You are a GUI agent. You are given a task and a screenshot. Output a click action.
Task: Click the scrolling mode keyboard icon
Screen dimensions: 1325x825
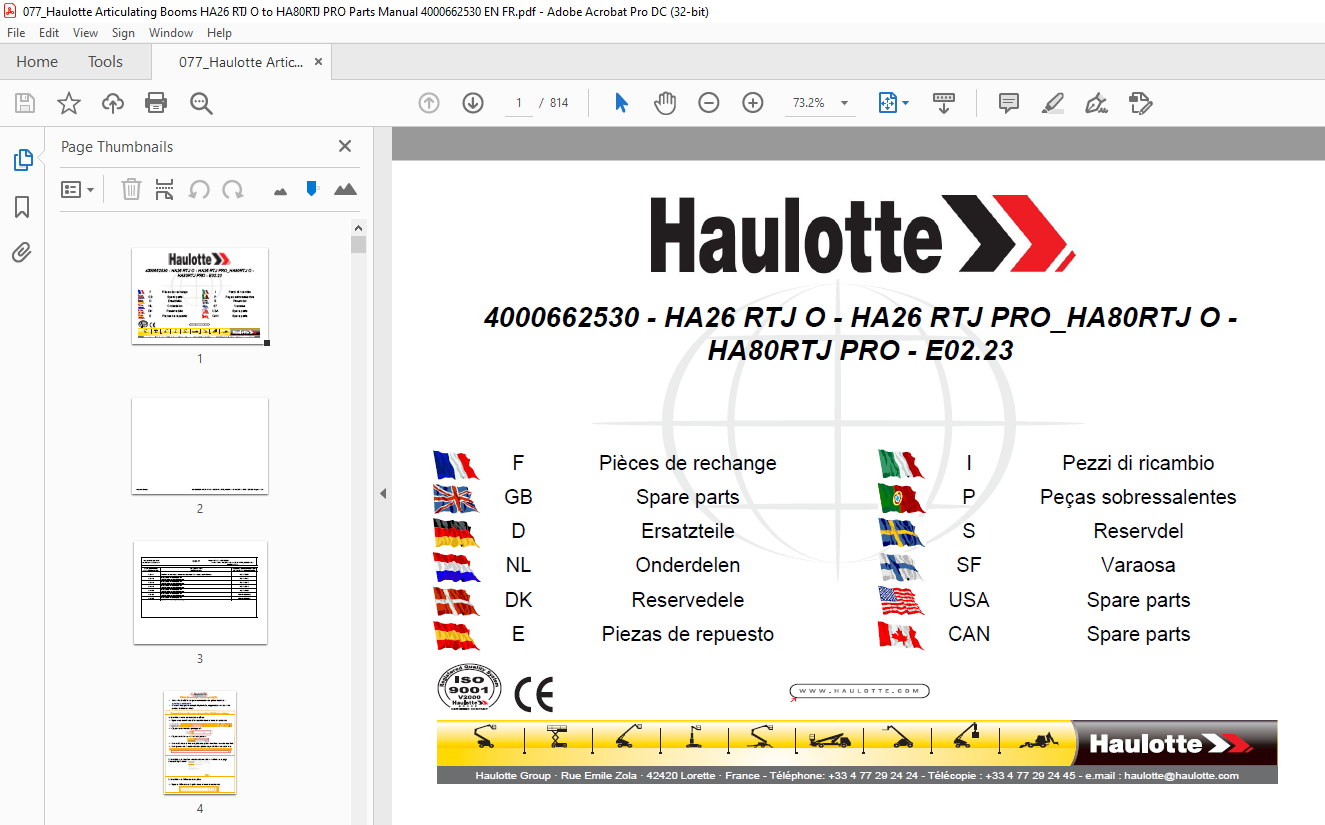point(944,103)
